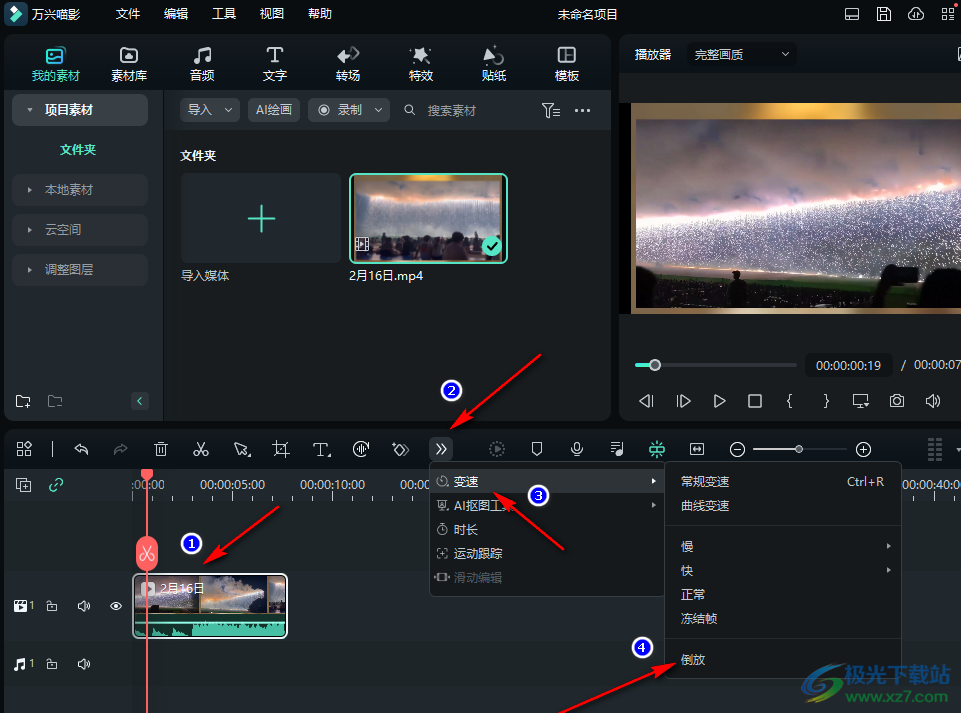Viewport: 961px width, 713px height.
Task: Mute the audio track 1 speaker
Action: click(x=84, y=664)
